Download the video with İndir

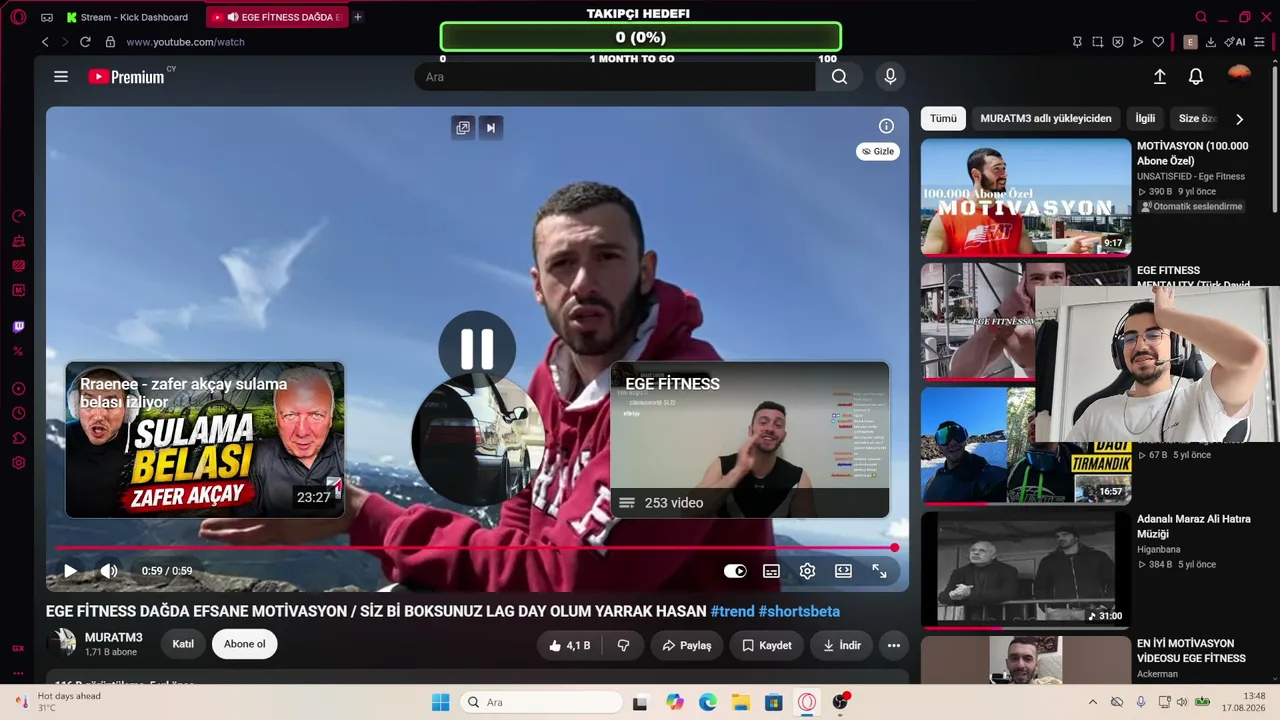[x=842, y=646]
